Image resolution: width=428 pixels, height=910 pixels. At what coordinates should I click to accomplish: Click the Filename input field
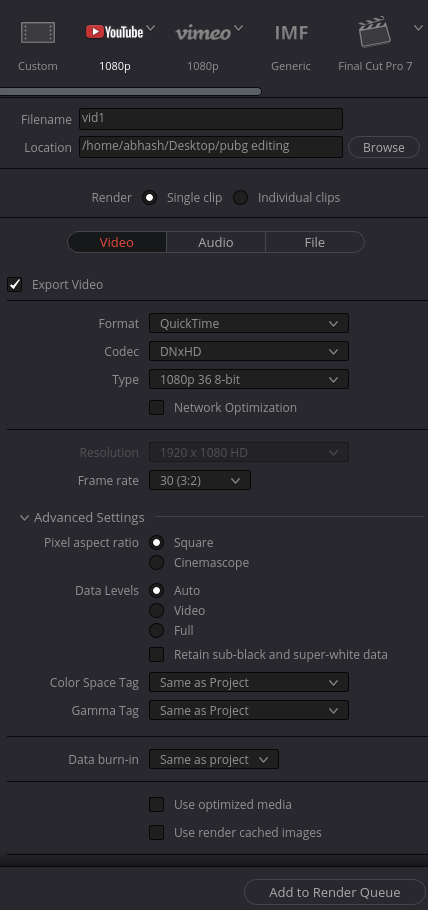[211, 119]
